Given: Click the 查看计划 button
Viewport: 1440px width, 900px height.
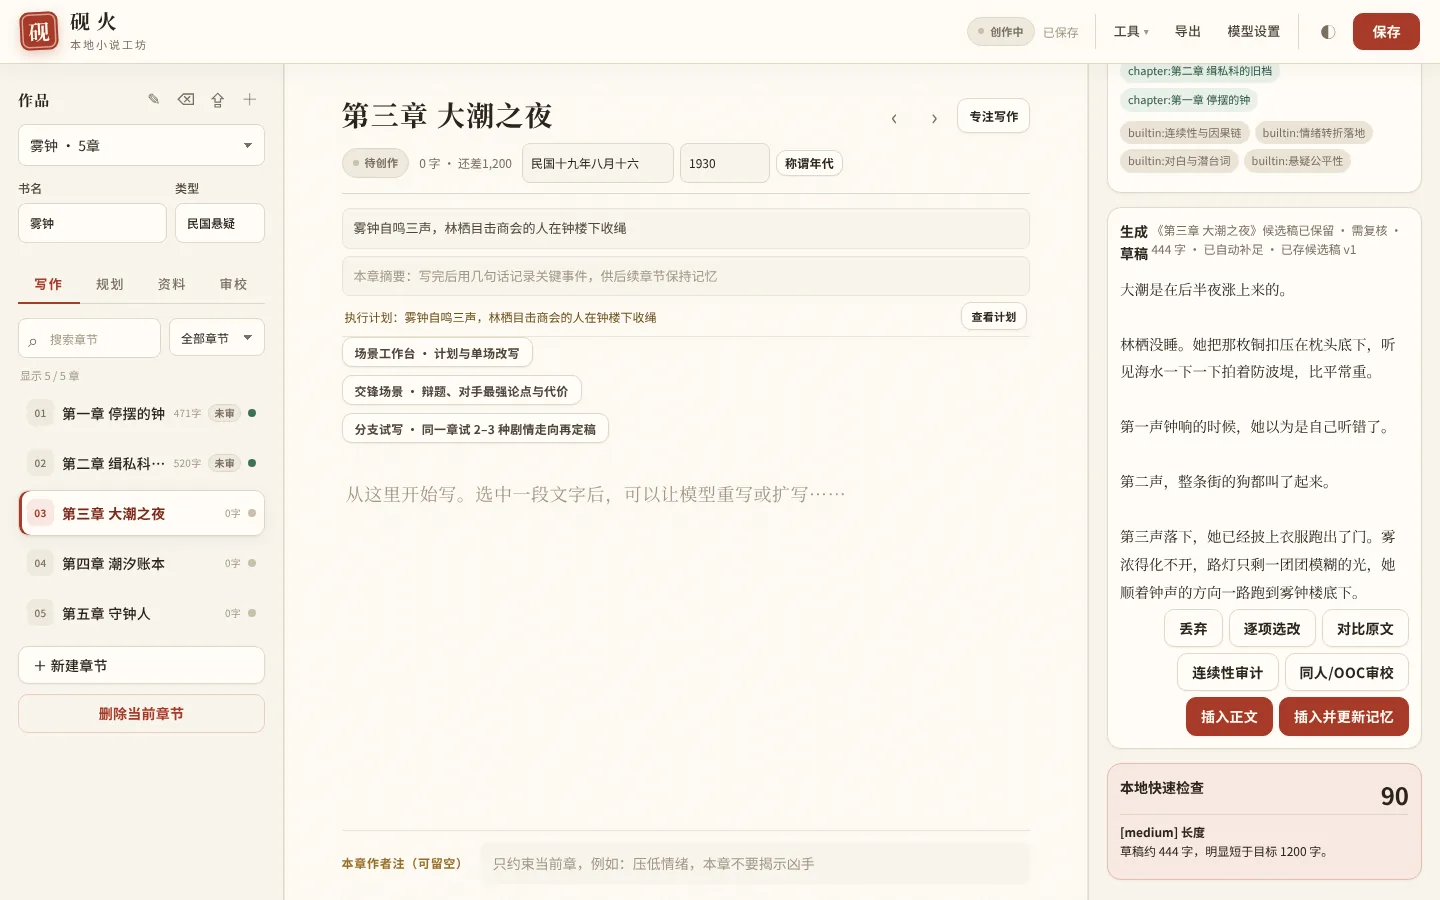Looking at the screenshot, I should [993, 317].
